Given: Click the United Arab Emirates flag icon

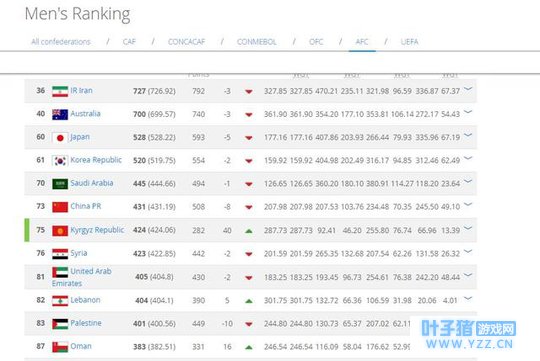Looking at the screenshot, I should pyautogui.click(x=60, y=272).
